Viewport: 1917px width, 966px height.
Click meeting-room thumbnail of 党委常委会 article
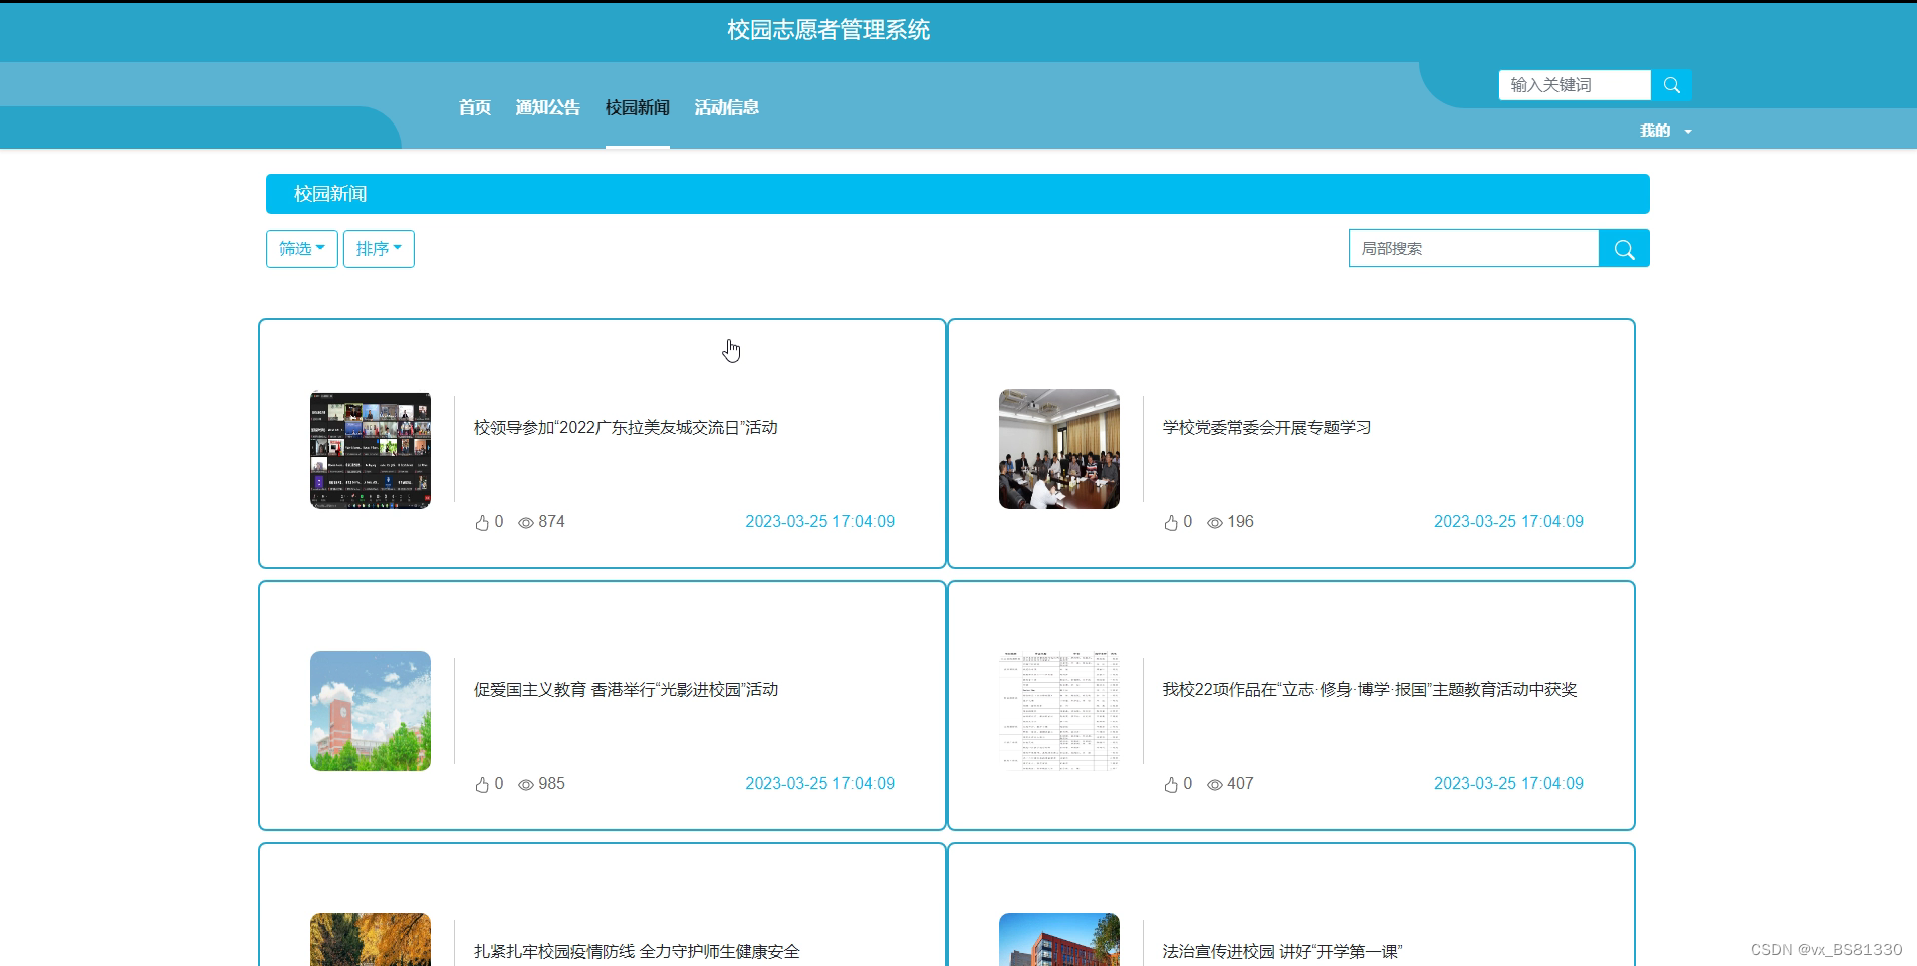tap(1059, 449)
